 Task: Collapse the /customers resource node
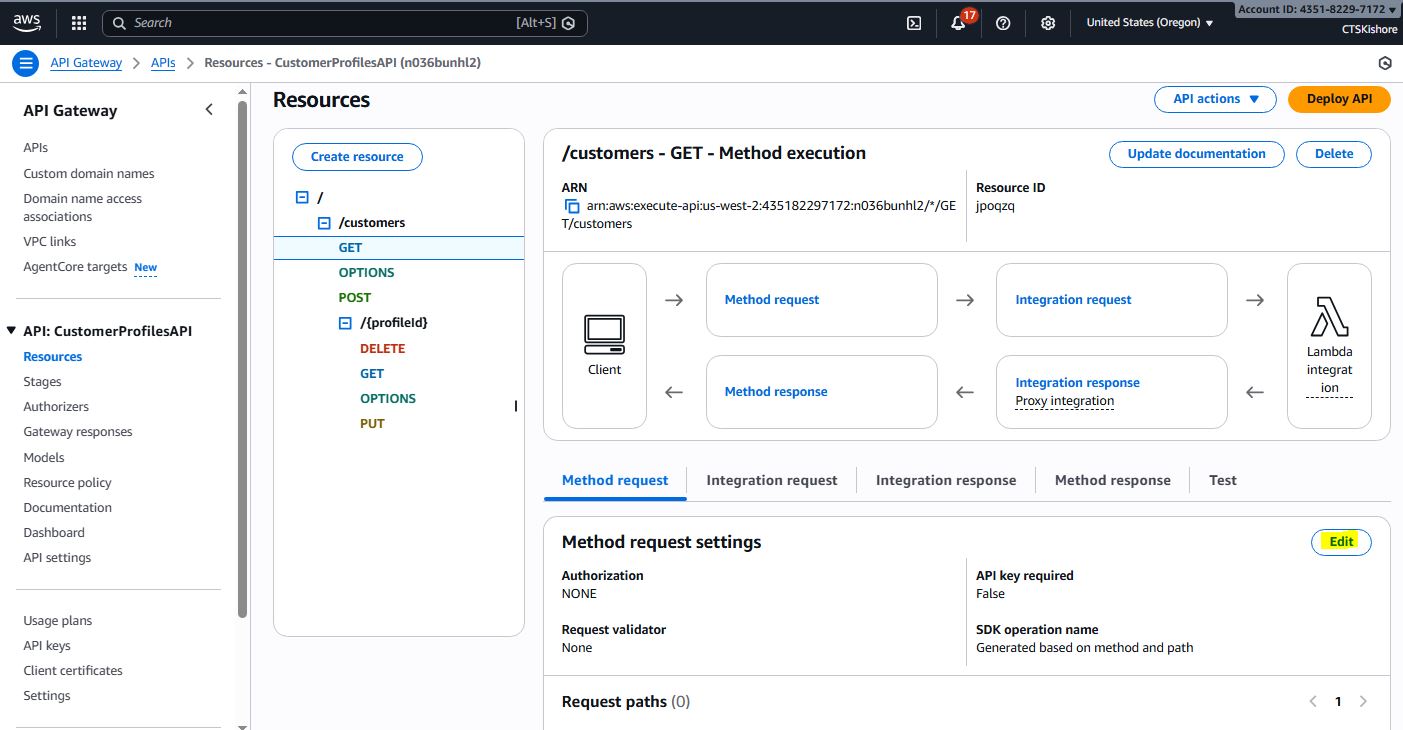324,223
